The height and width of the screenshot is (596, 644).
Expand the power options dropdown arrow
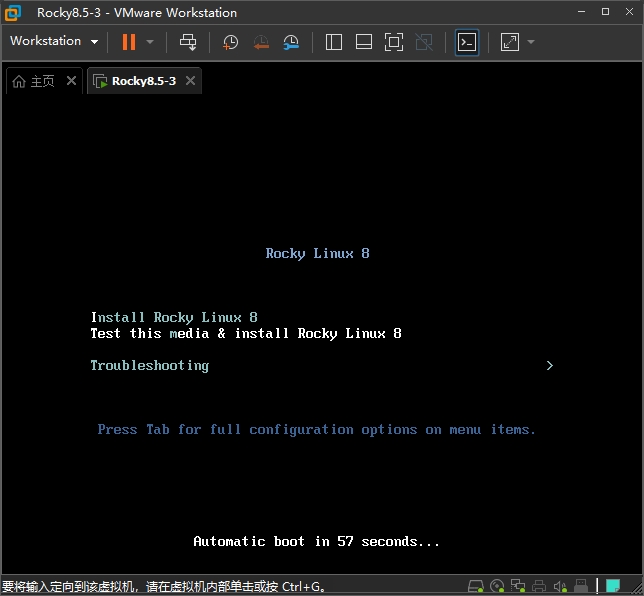150,41
